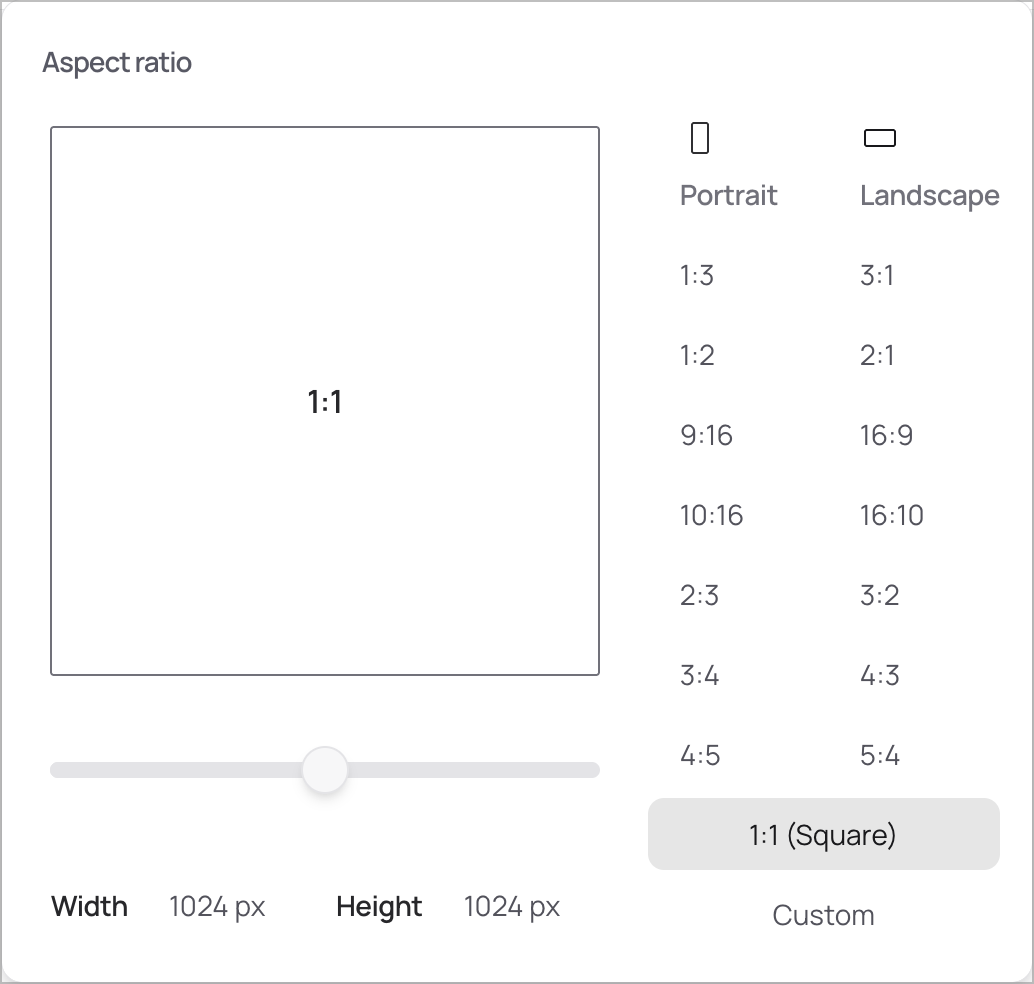Choose the 16:9 landscape aspect ratio
This screenshot has width=1034, height=984.
pyautogui.click(x=887, y=435)
